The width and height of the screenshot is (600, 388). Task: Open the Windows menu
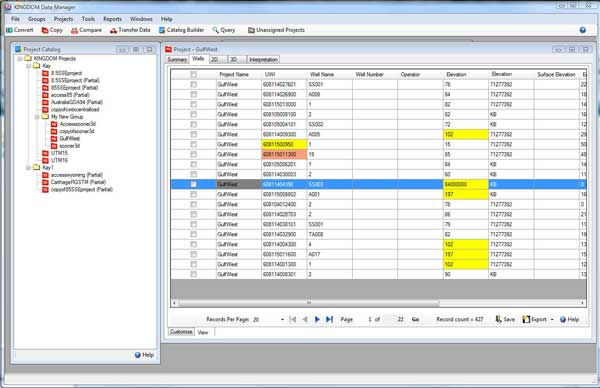(141, 19)
